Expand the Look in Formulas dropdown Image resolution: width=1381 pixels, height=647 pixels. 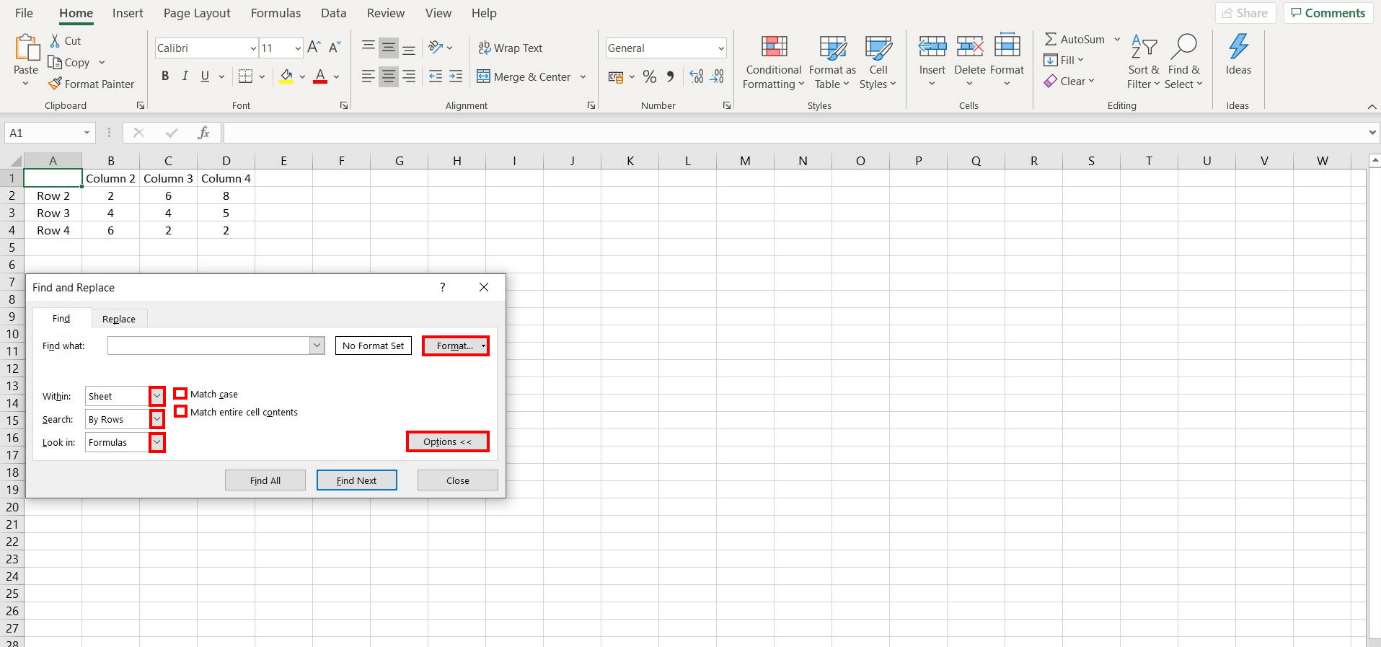click(157, 442)
